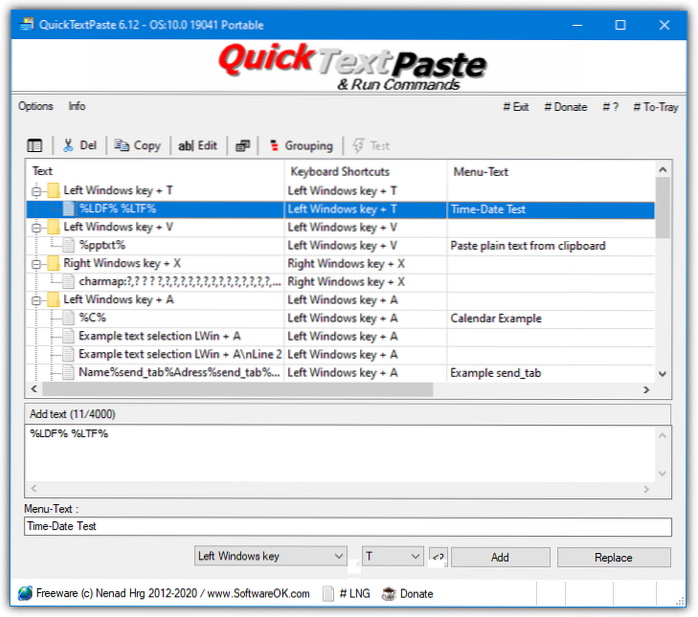This screenshot has width=698, height=617.
Task: Open the Grouping toolbar option
Action: [x=299, y=145]
